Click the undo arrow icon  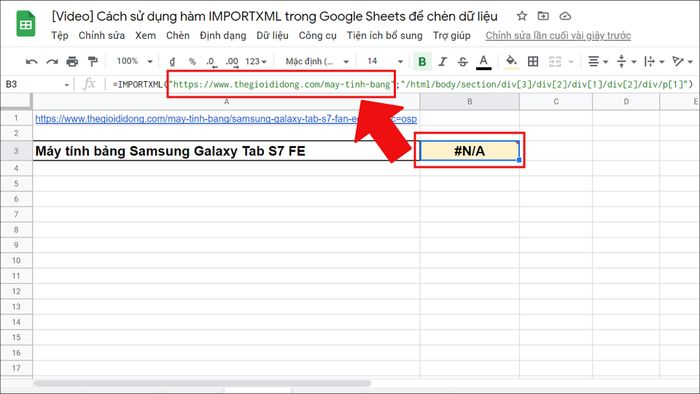tap(31, 62)
